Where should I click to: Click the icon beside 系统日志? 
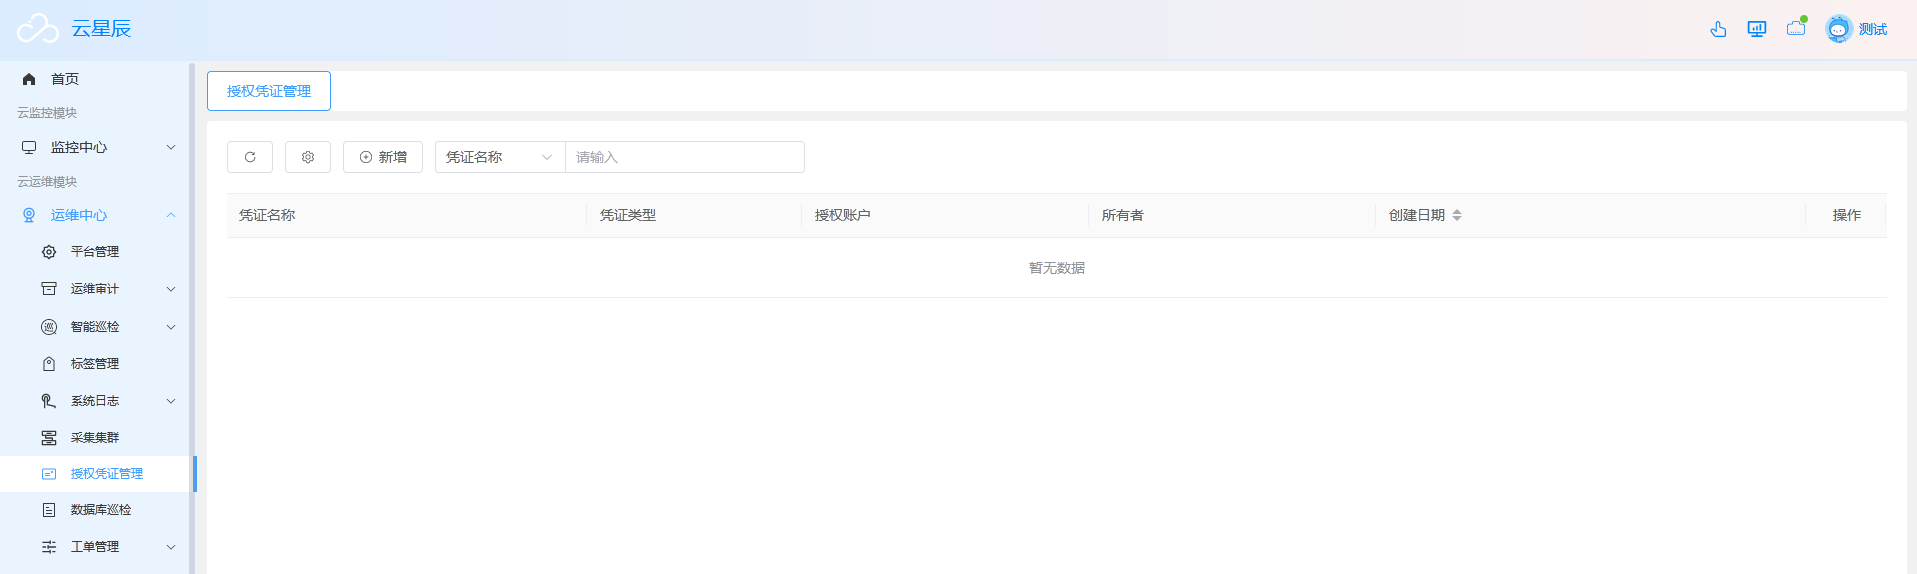(x=49, y=401)
